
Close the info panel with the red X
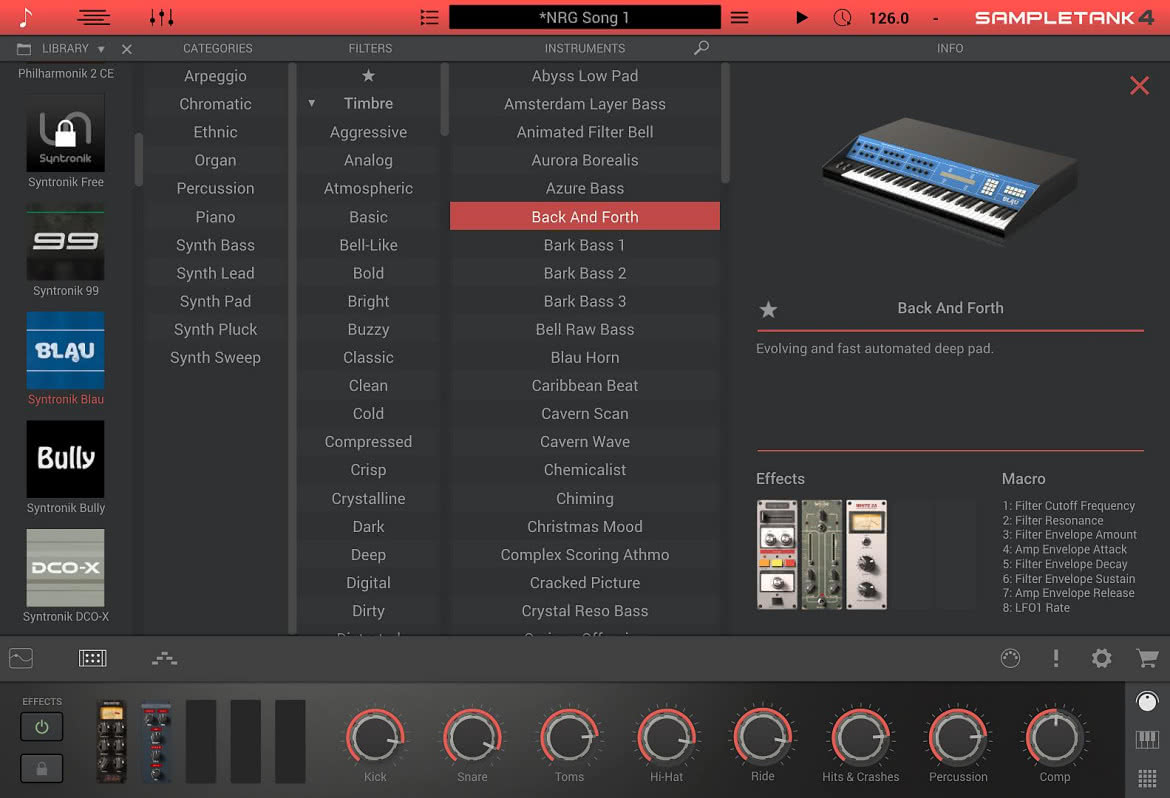[x=1139, y=85]
